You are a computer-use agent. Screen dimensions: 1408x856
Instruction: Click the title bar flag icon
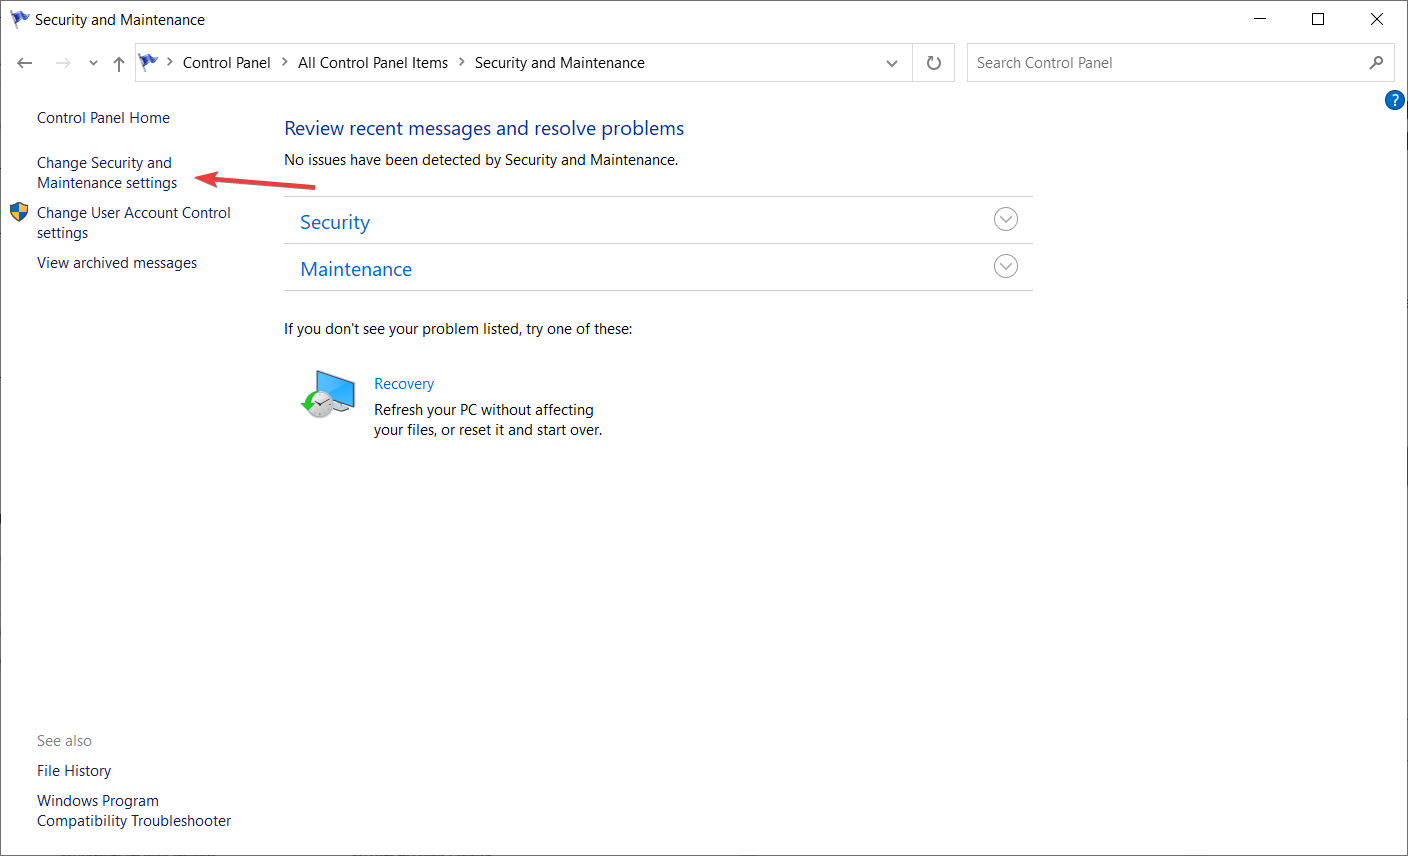pos(19,19)
